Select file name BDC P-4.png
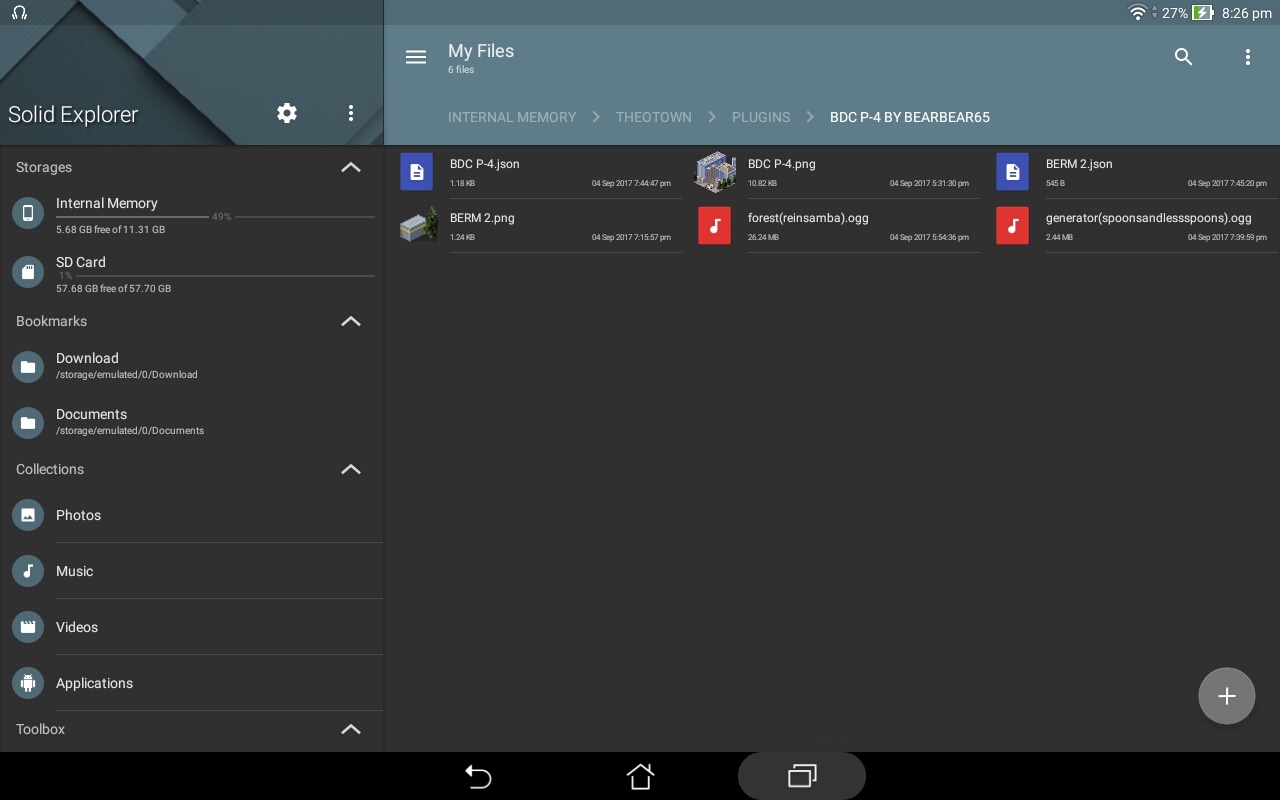Image resolution: width=1280 pixels, height=800 pixels. click(x=782, y=164)
